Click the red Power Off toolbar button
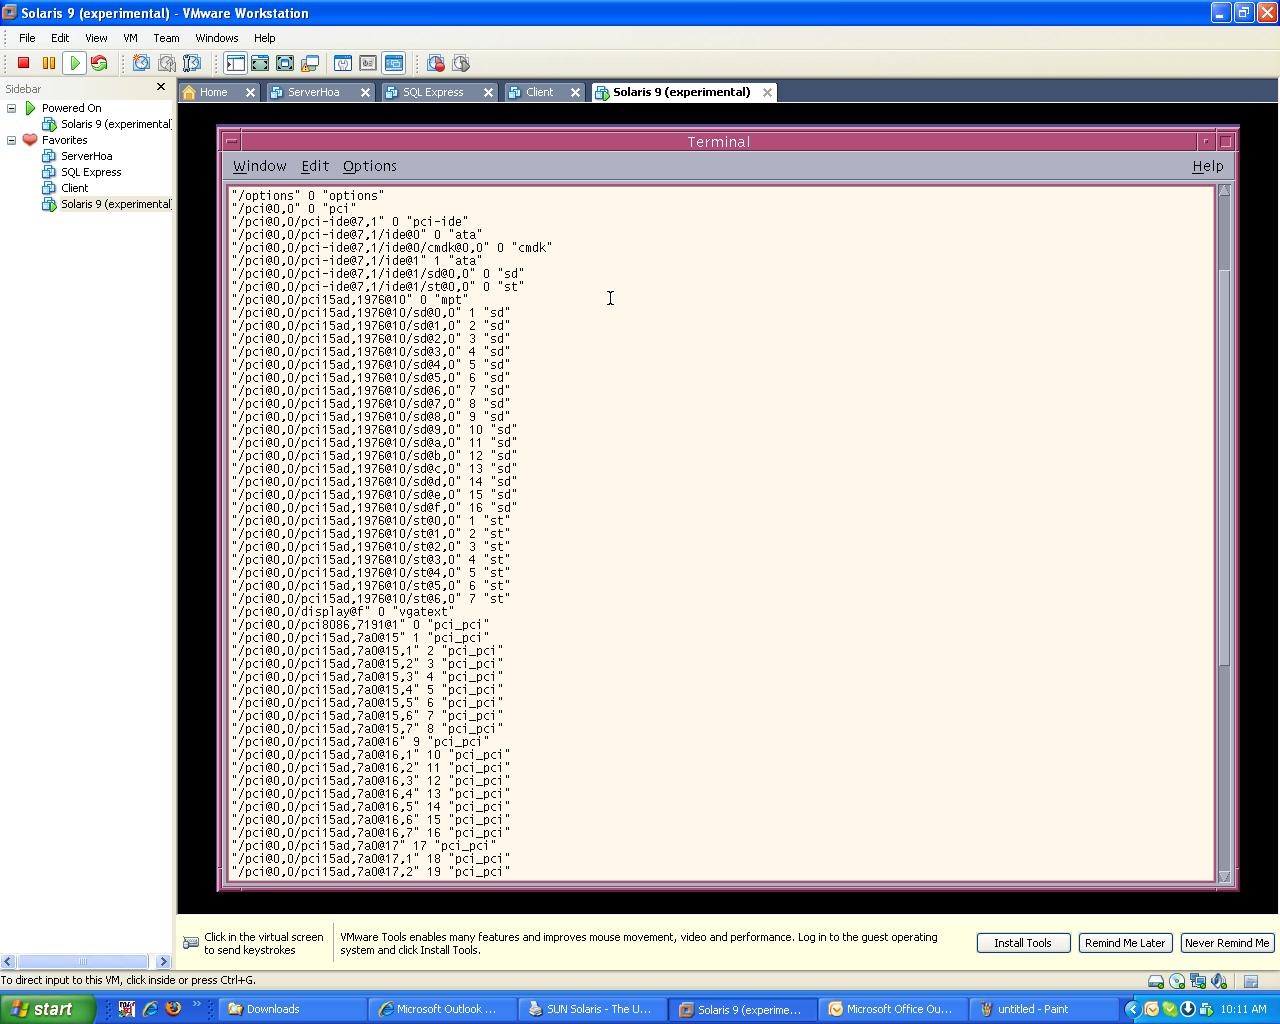1280x1024 pixels. coord(24,63)
